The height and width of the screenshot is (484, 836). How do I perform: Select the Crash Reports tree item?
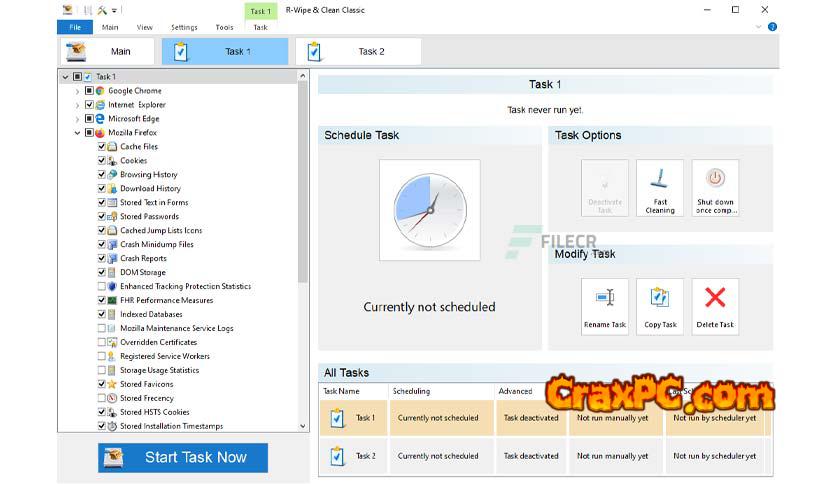click(x=143, y=258)
